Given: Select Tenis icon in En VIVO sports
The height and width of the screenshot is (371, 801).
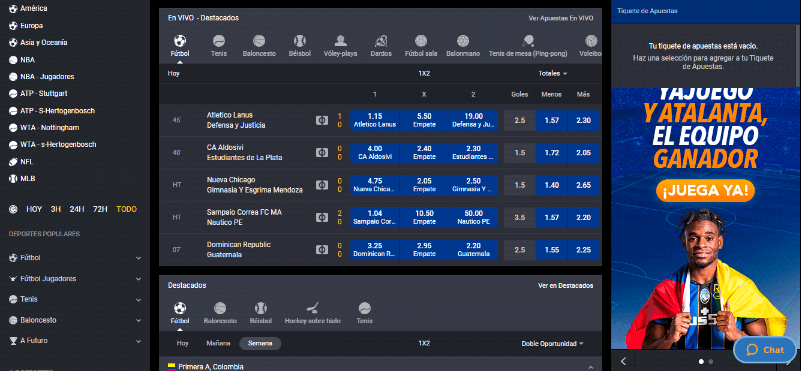Looking at the screenshot, I should pyautogui.click(x=219, y=41).
